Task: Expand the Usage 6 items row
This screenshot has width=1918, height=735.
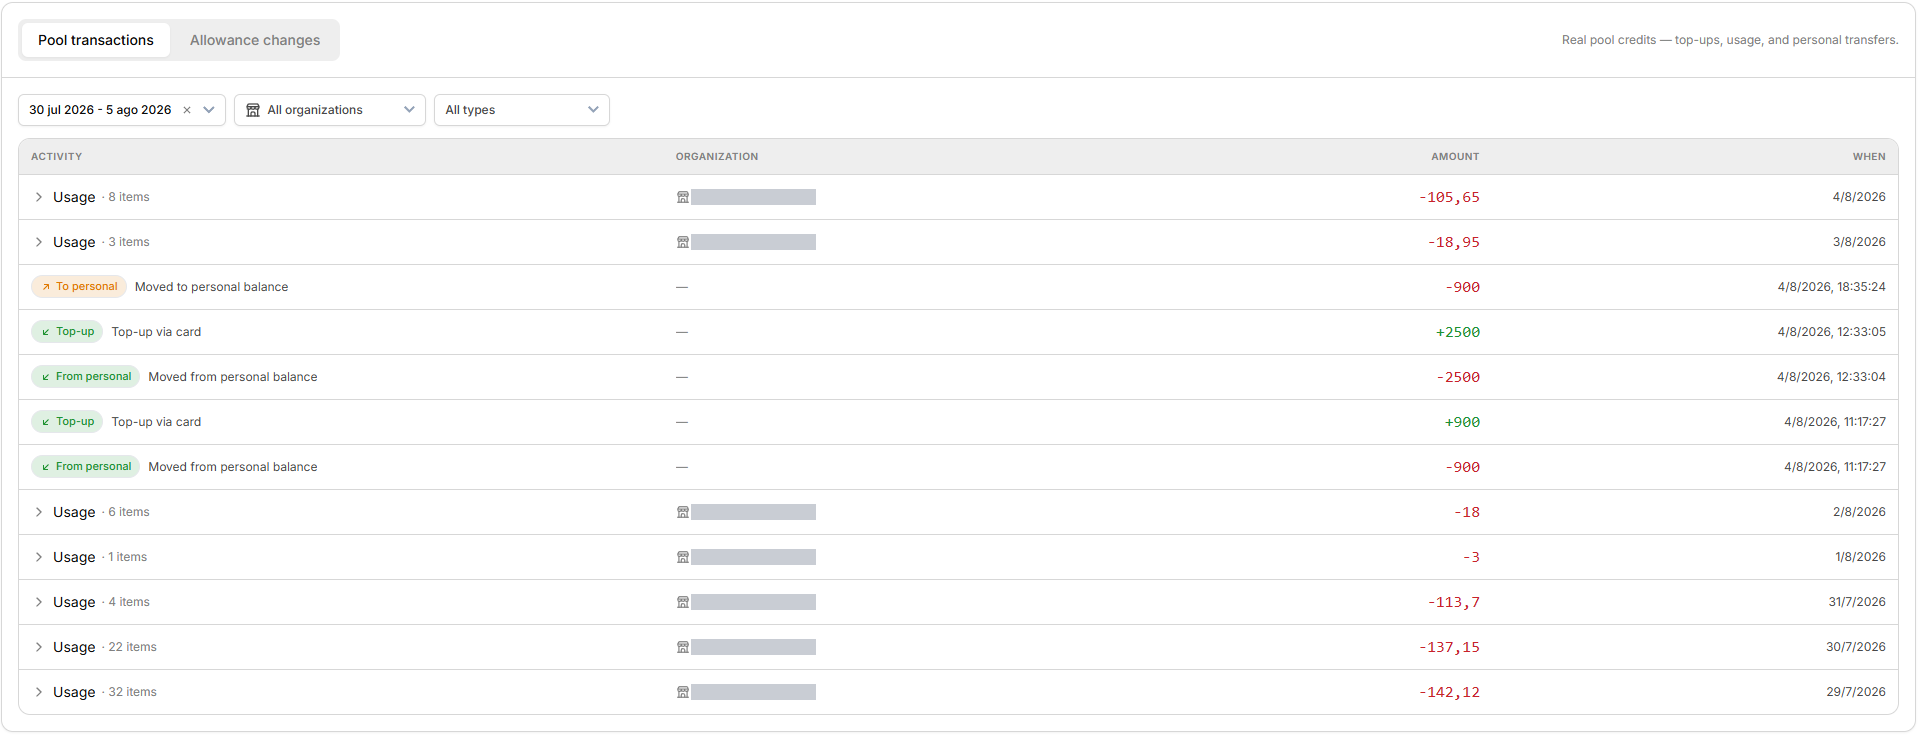Action: (x=39, y=512)
